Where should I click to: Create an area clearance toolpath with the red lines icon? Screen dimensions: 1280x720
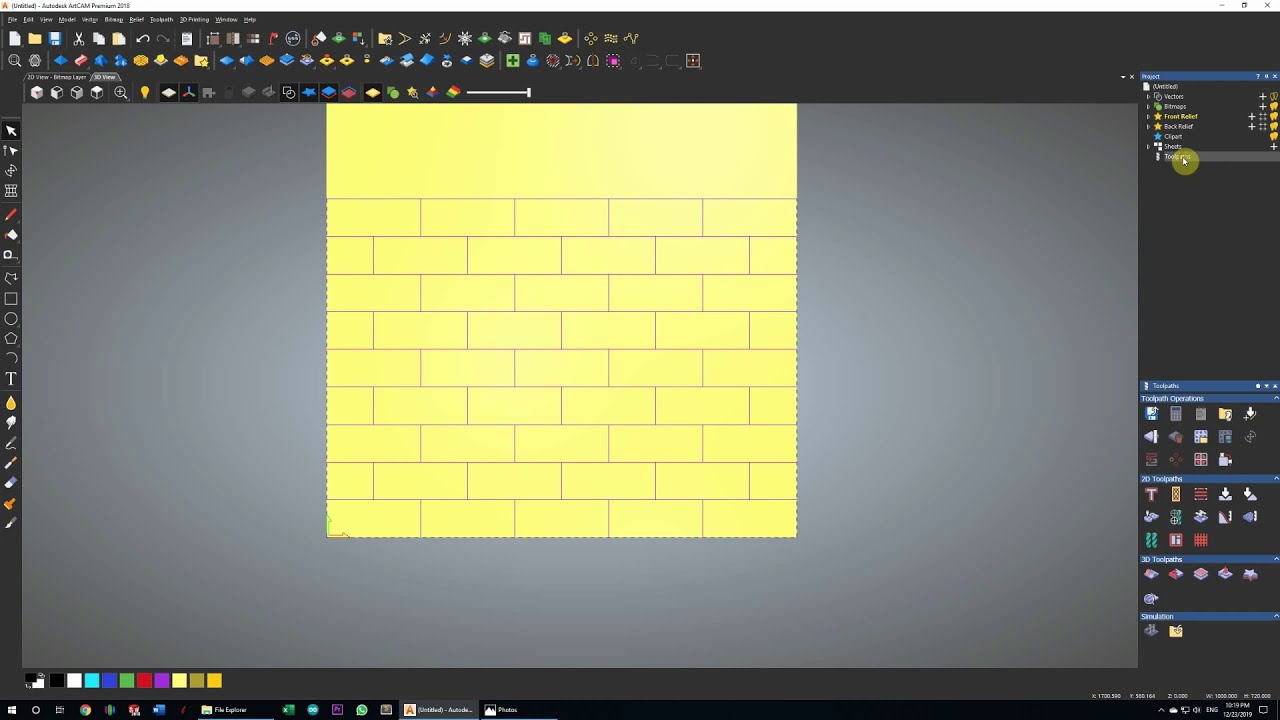(x=1201, y=494)
